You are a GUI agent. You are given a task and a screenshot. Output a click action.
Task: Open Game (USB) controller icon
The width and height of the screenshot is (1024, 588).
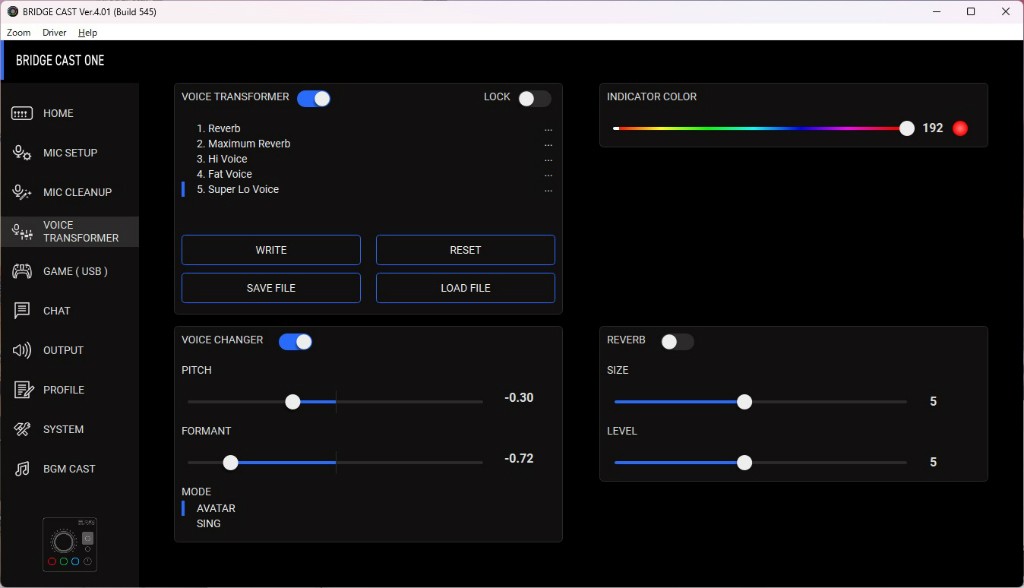coord(22,271)
